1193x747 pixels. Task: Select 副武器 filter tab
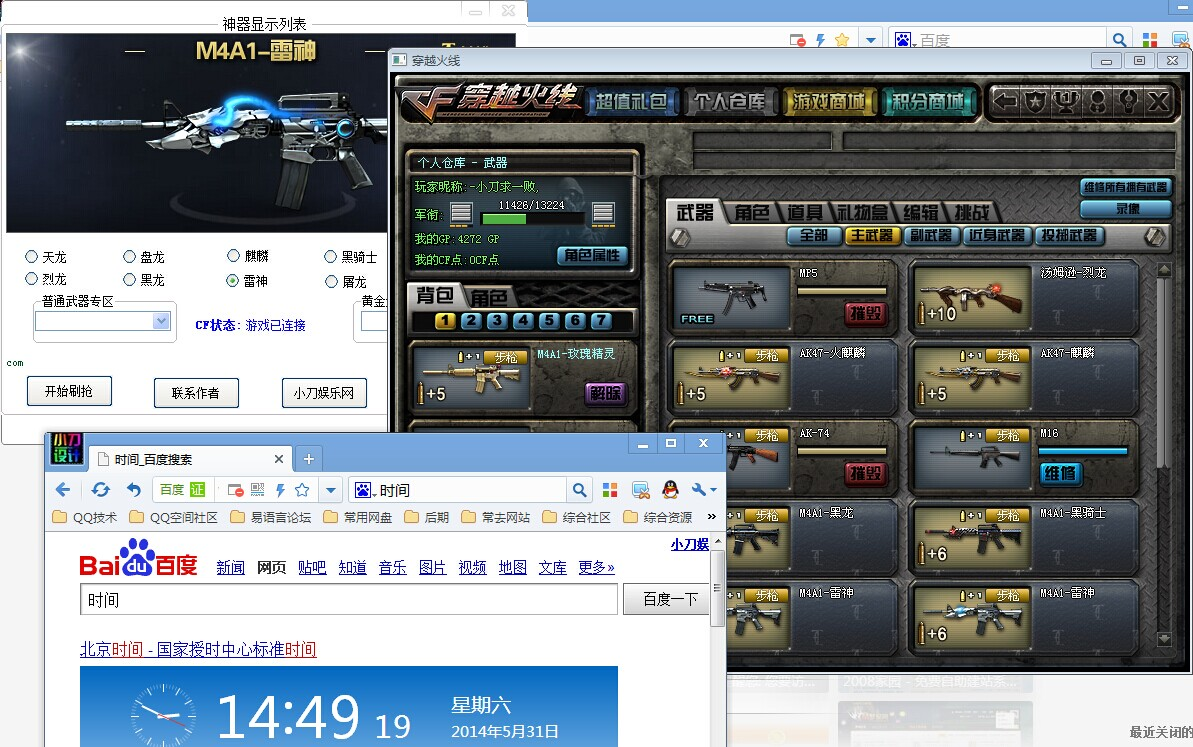click(931, 236)
